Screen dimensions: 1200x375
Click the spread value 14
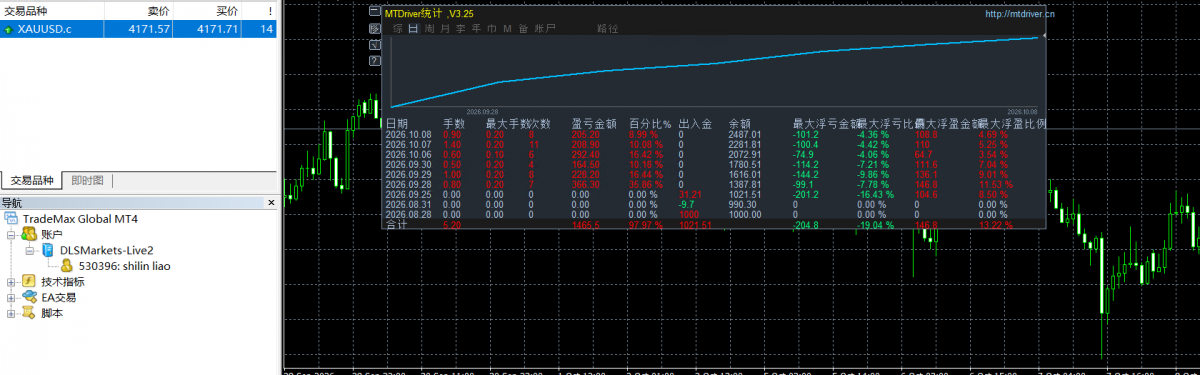coord(266,29)
